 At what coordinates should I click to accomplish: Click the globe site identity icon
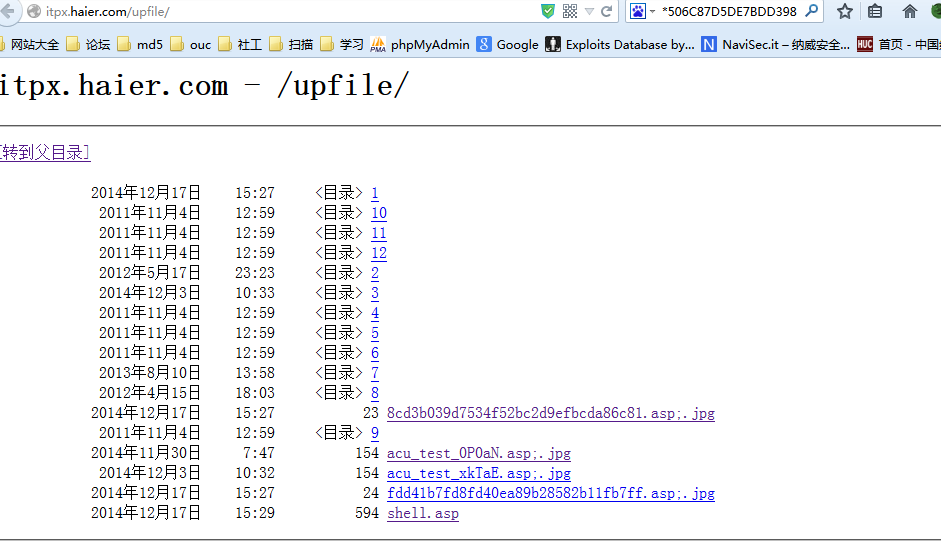[x=34, y=11]
